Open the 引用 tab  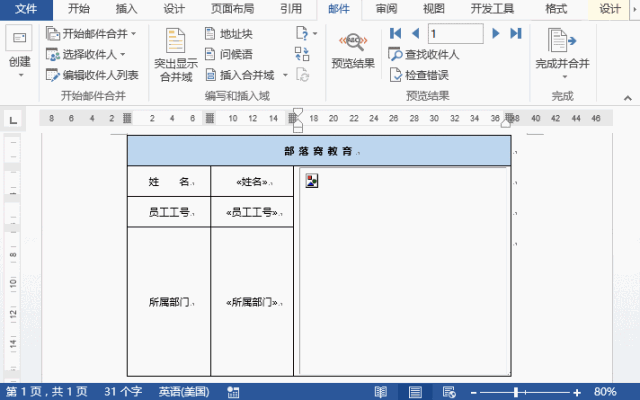[x=291, y=9]
